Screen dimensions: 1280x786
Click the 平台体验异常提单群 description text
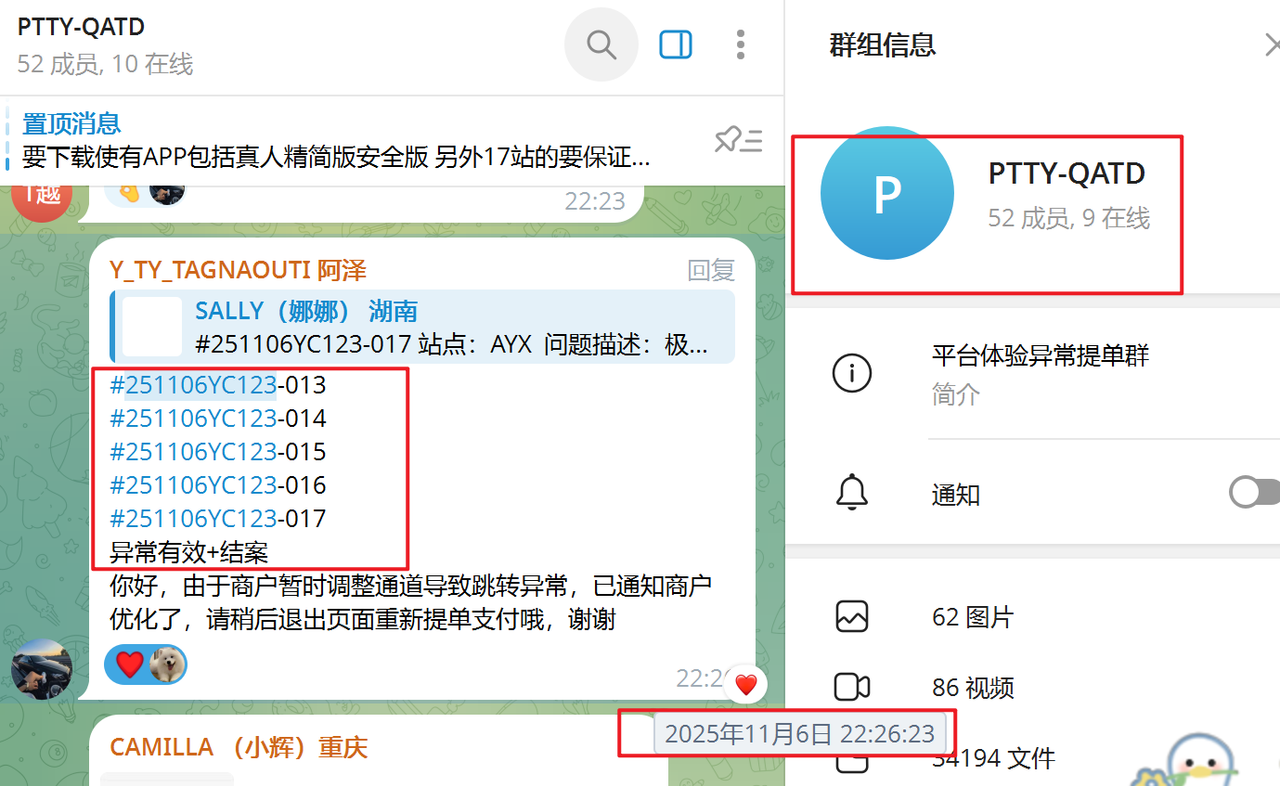point(1040,355)
